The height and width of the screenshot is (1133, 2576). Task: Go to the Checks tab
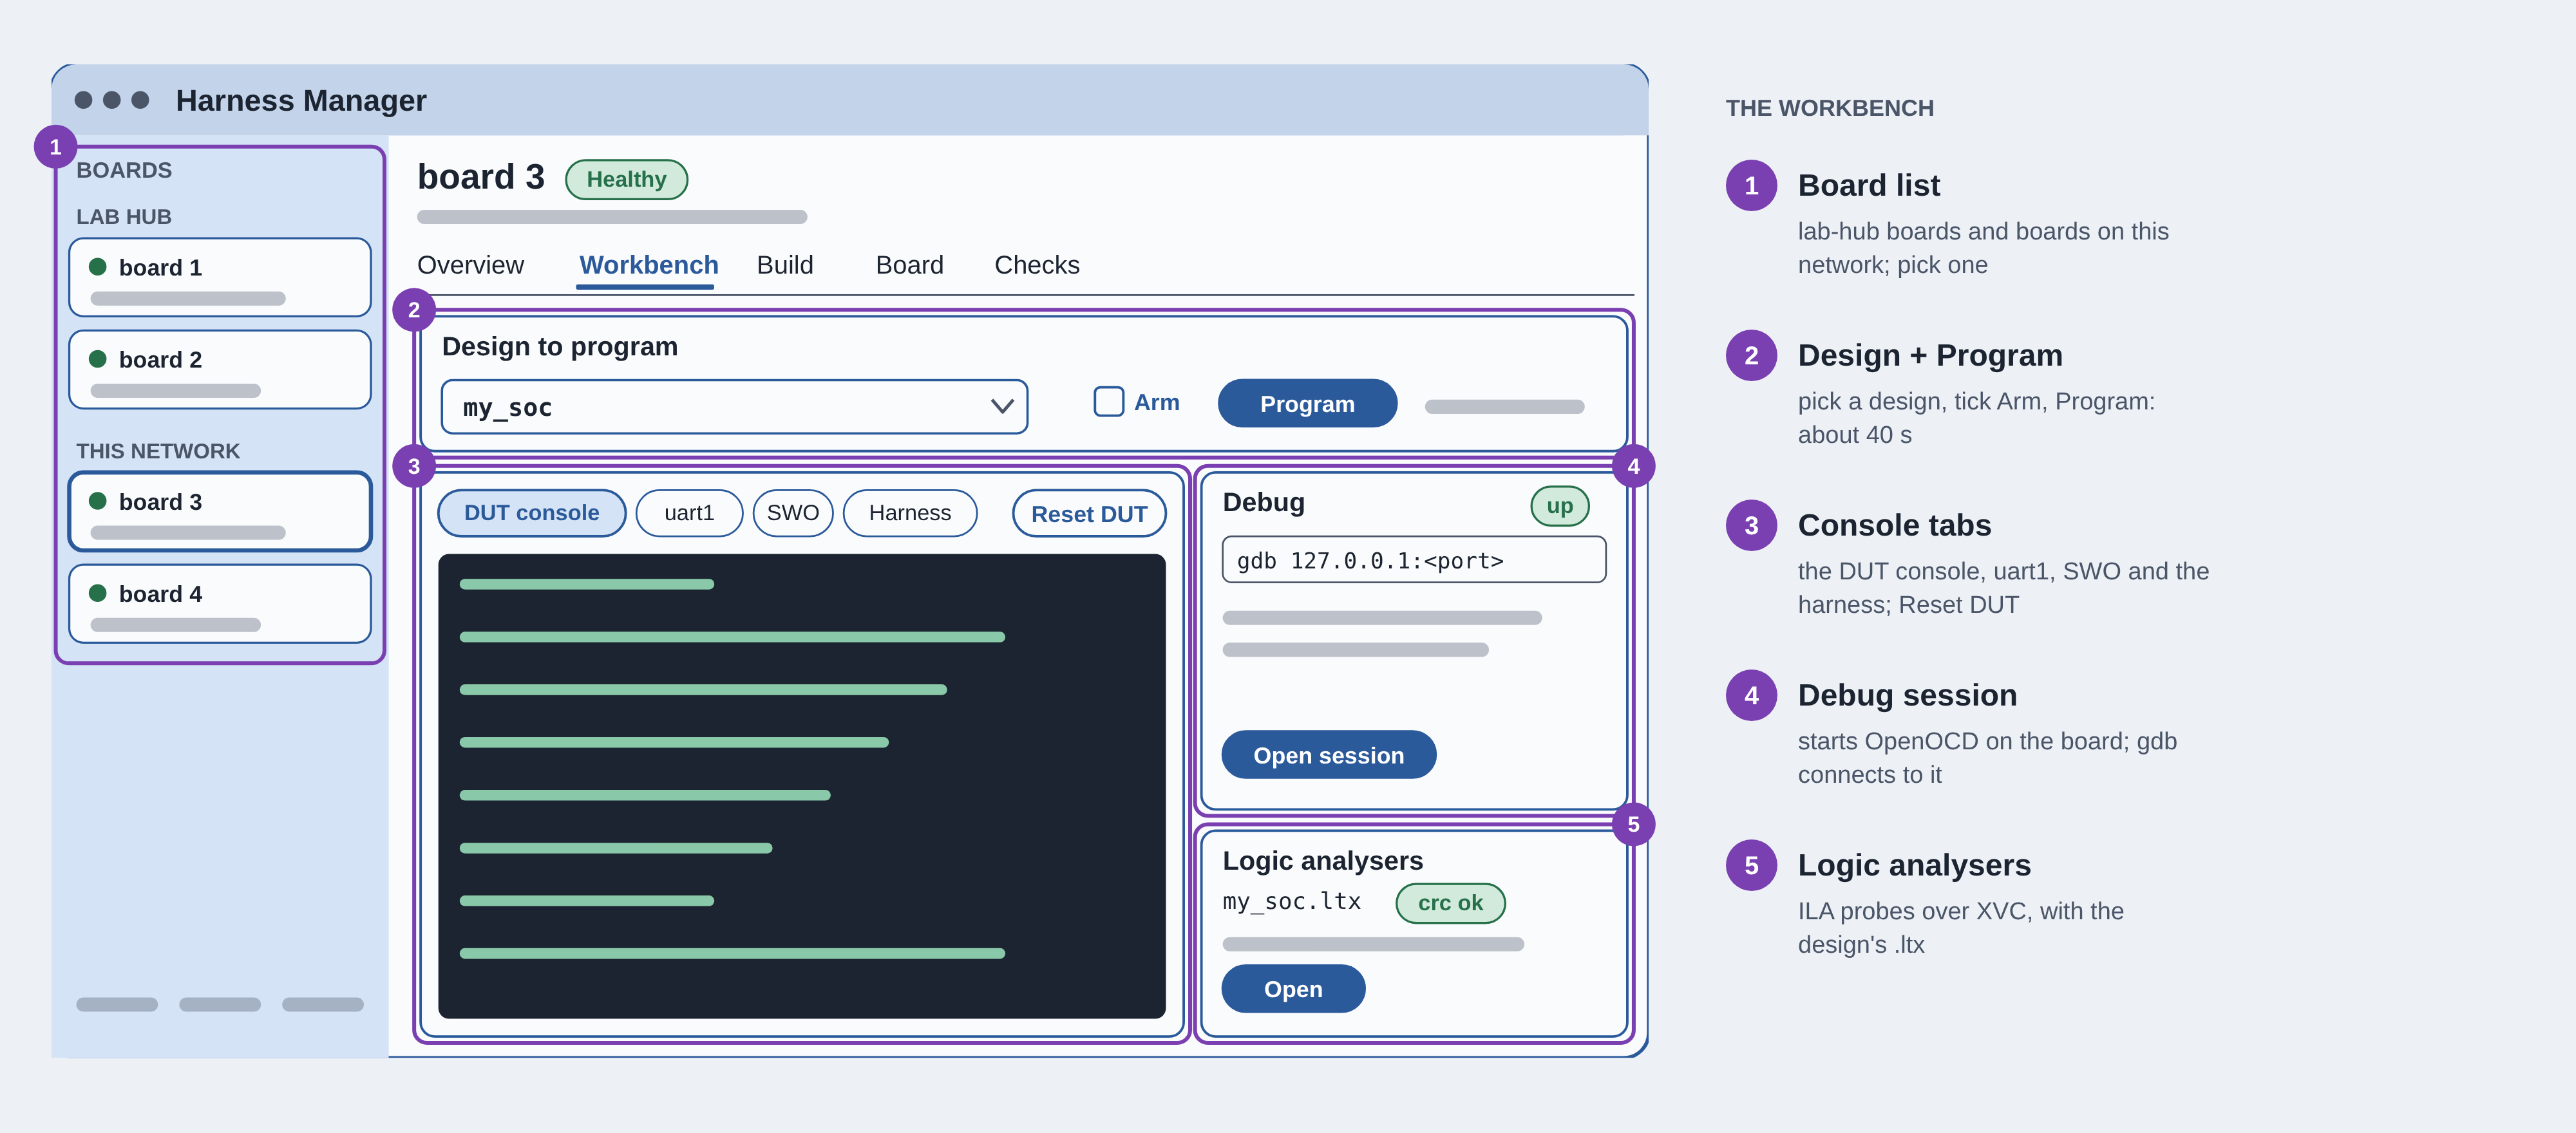coord(1036,265)
